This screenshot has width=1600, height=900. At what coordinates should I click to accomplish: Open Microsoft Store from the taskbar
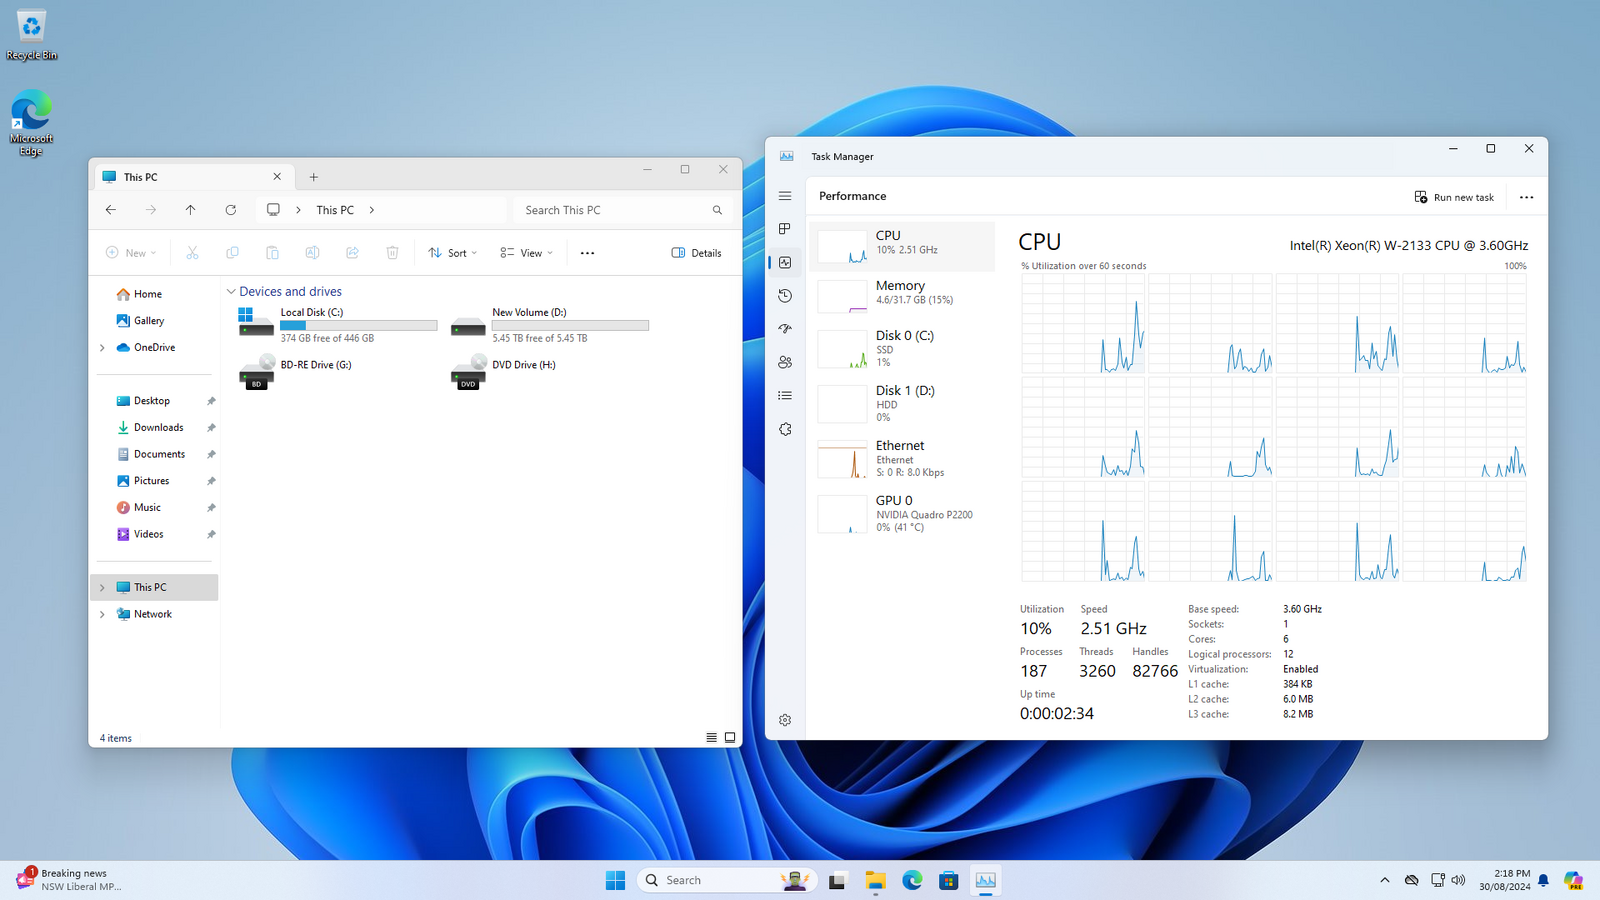tap(949, 880)
